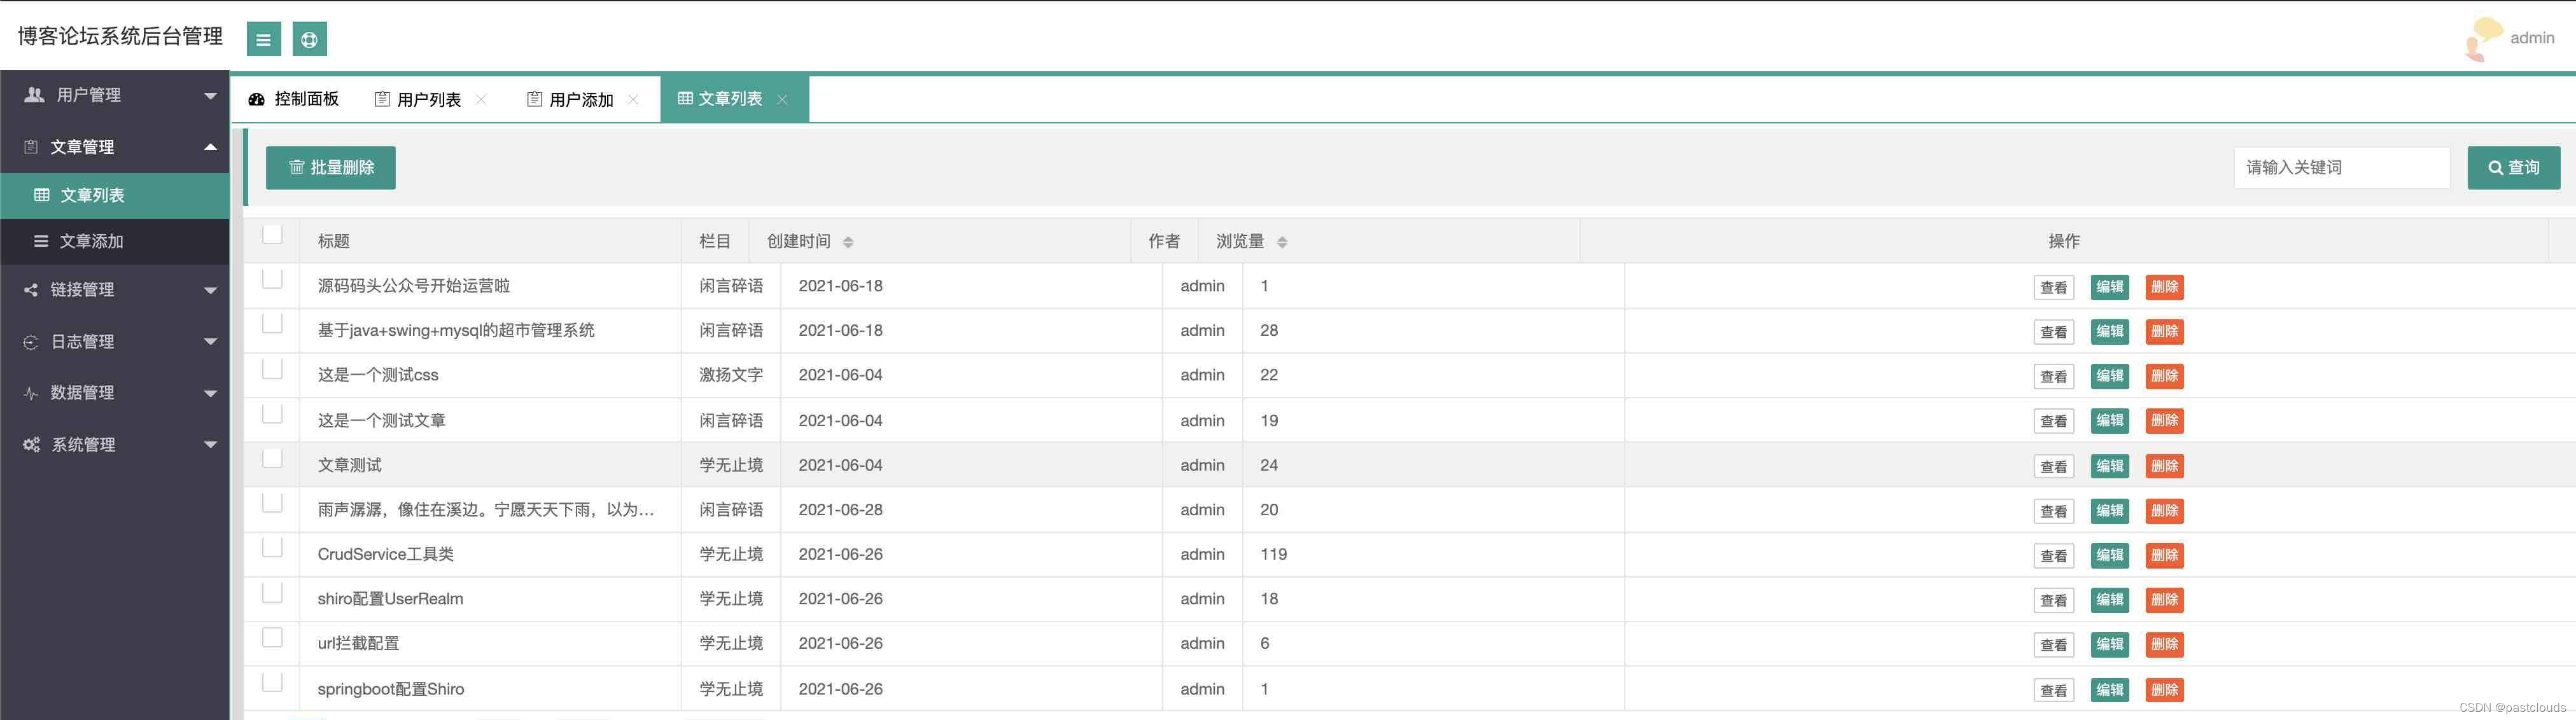2576x720 pixels.
Task: Click the 文章列表 grid icon in the sidebar
Action: [x=41, y=195]
